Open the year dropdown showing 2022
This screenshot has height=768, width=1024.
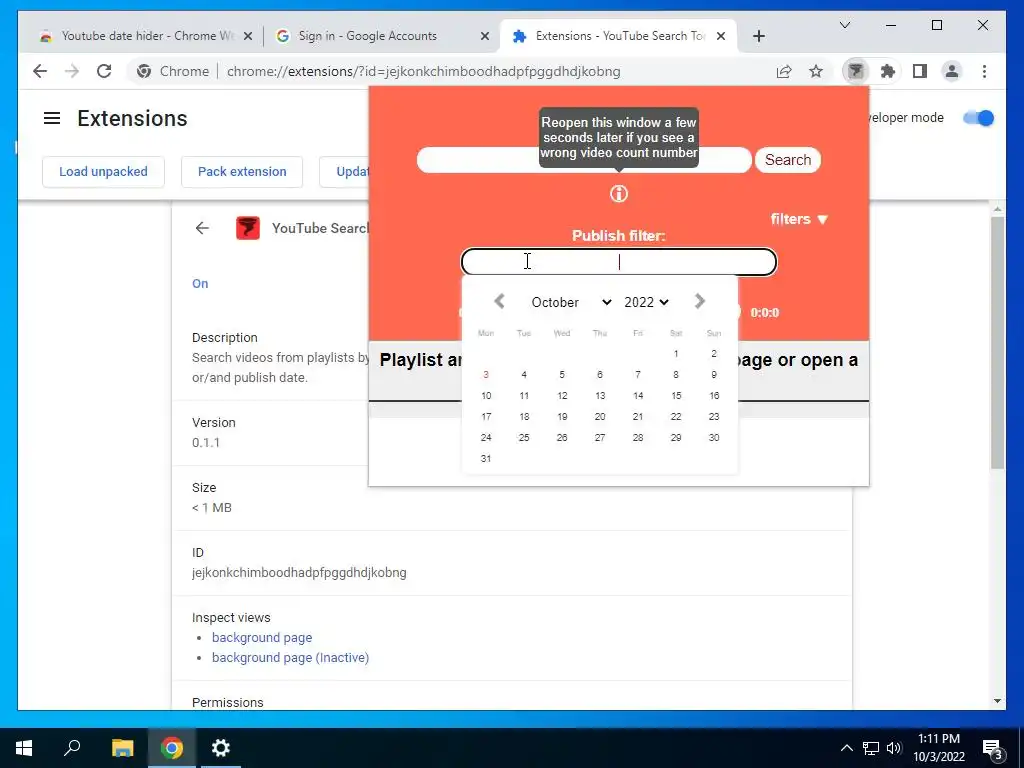646,302
